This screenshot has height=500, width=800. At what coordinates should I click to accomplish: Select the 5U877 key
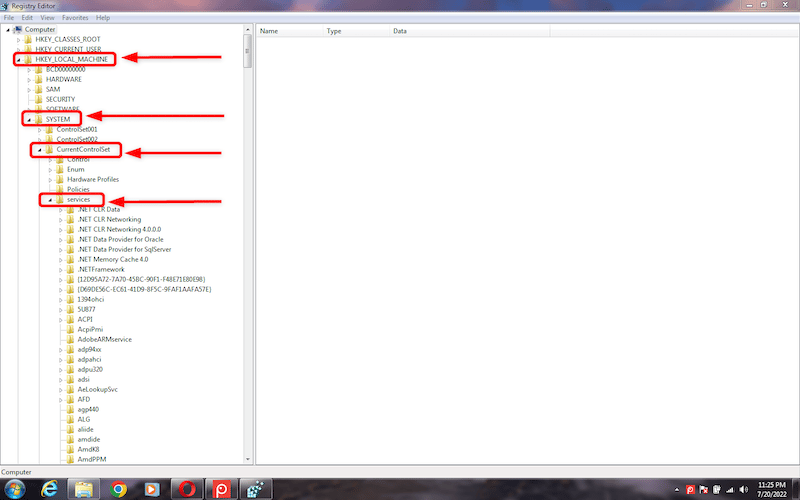[x=86, y=309]
